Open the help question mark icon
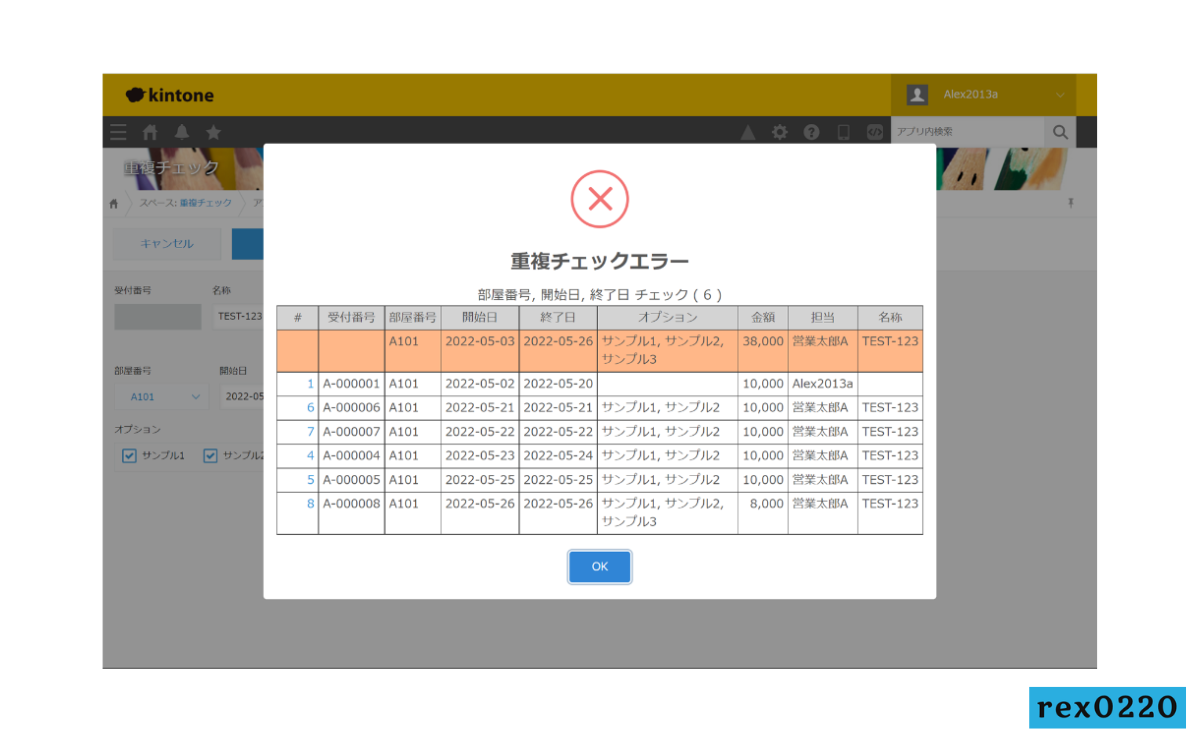The image size is (1200, 742). point(811,132)
